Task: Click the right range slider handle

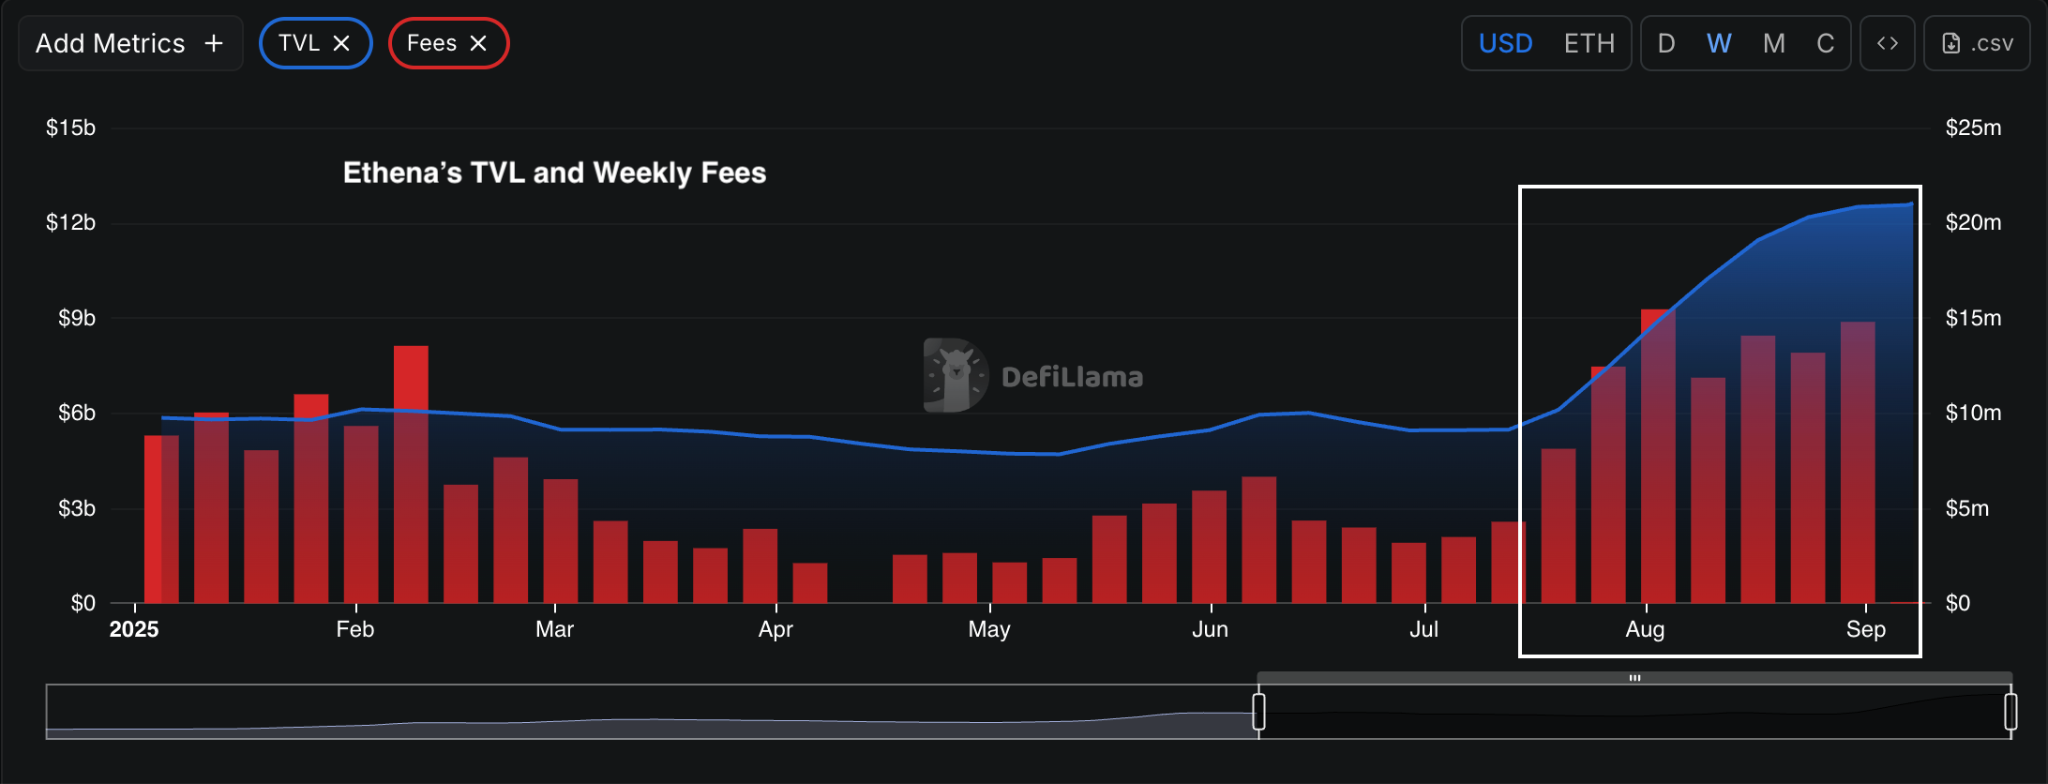Action: (x=2011, y=712)
